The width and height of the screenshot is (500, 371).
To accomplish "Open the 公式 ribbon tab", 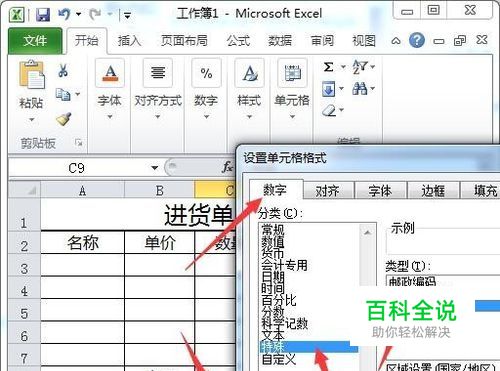I will [x=238, y=41].
